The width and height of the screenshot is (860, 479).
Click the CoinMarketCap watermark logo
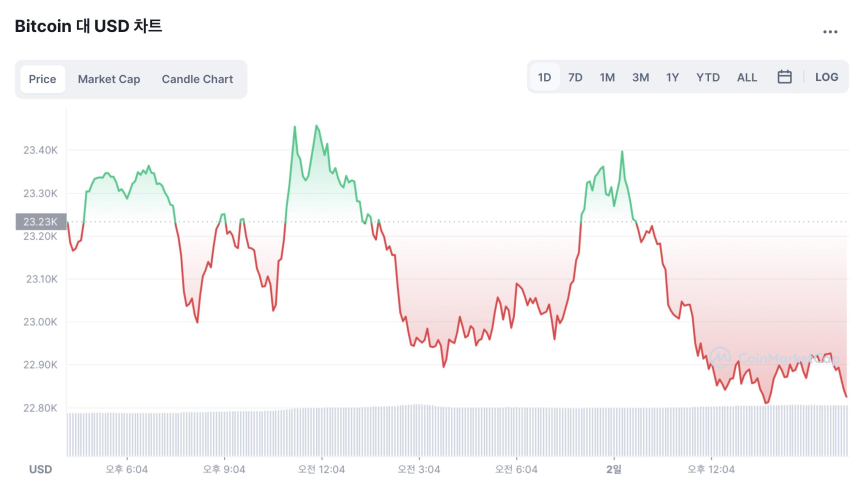(775, 357)
